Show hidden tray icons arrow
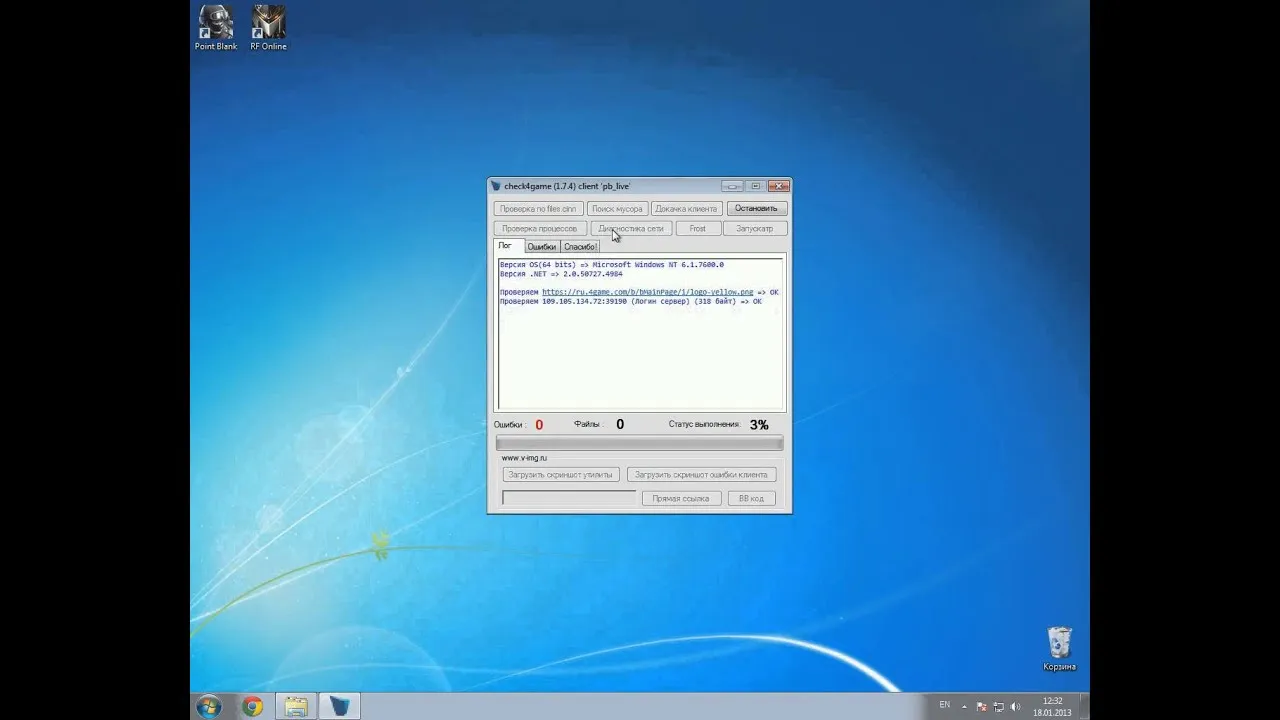The height and width of the screenshot is (720, 1280). [964, 707]
